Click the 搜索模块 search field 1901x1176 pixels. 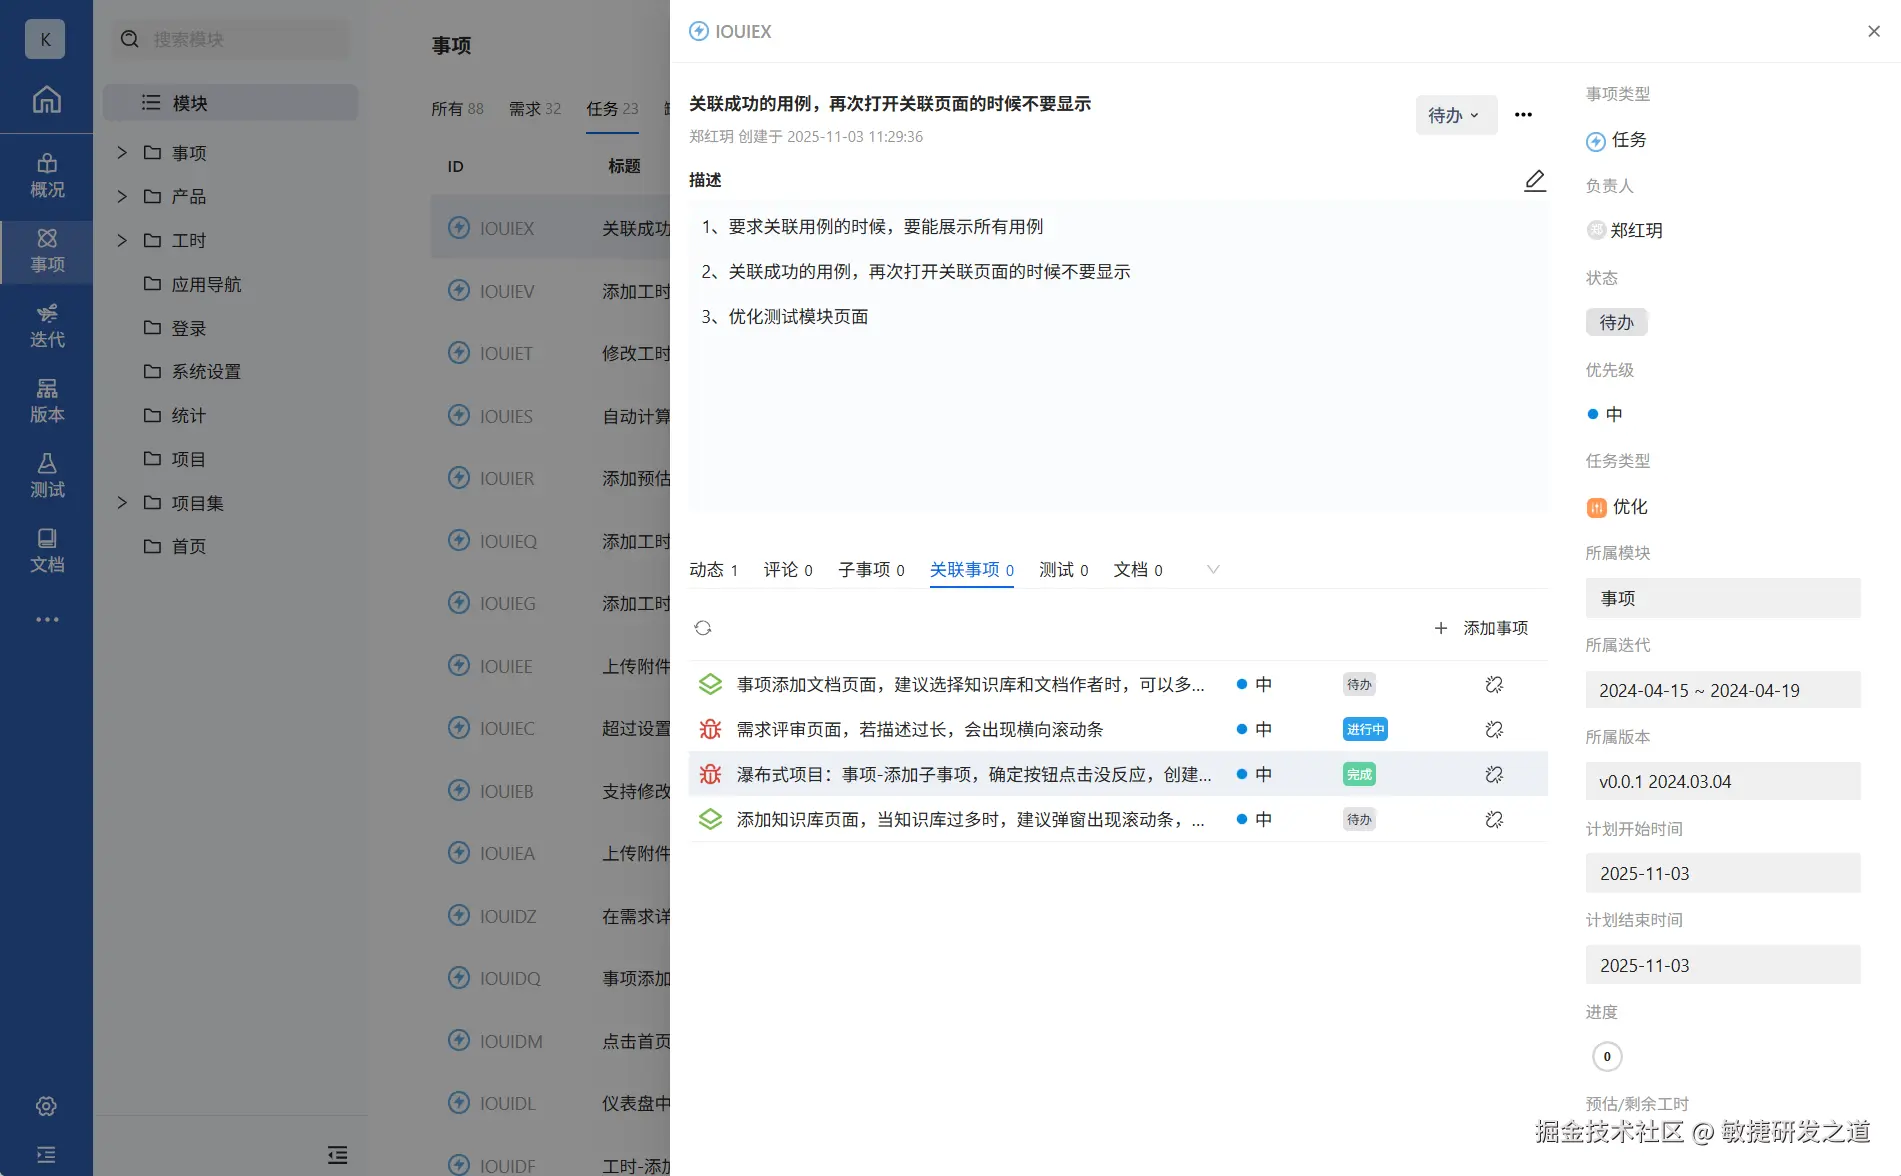230,39
